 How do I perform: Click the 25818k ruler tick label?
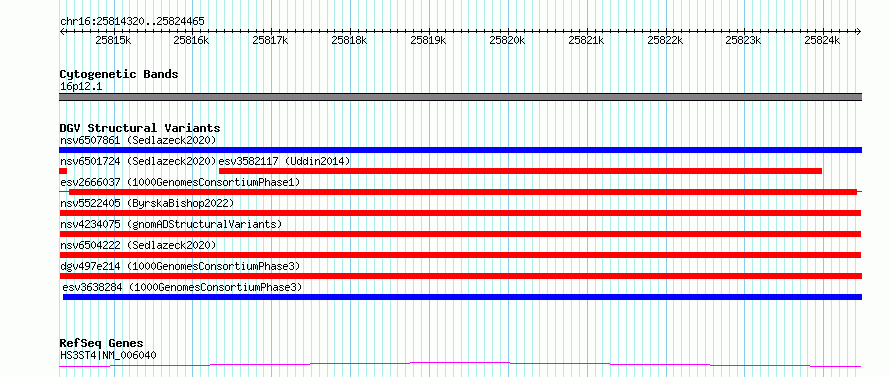click(x=350, y=40)
